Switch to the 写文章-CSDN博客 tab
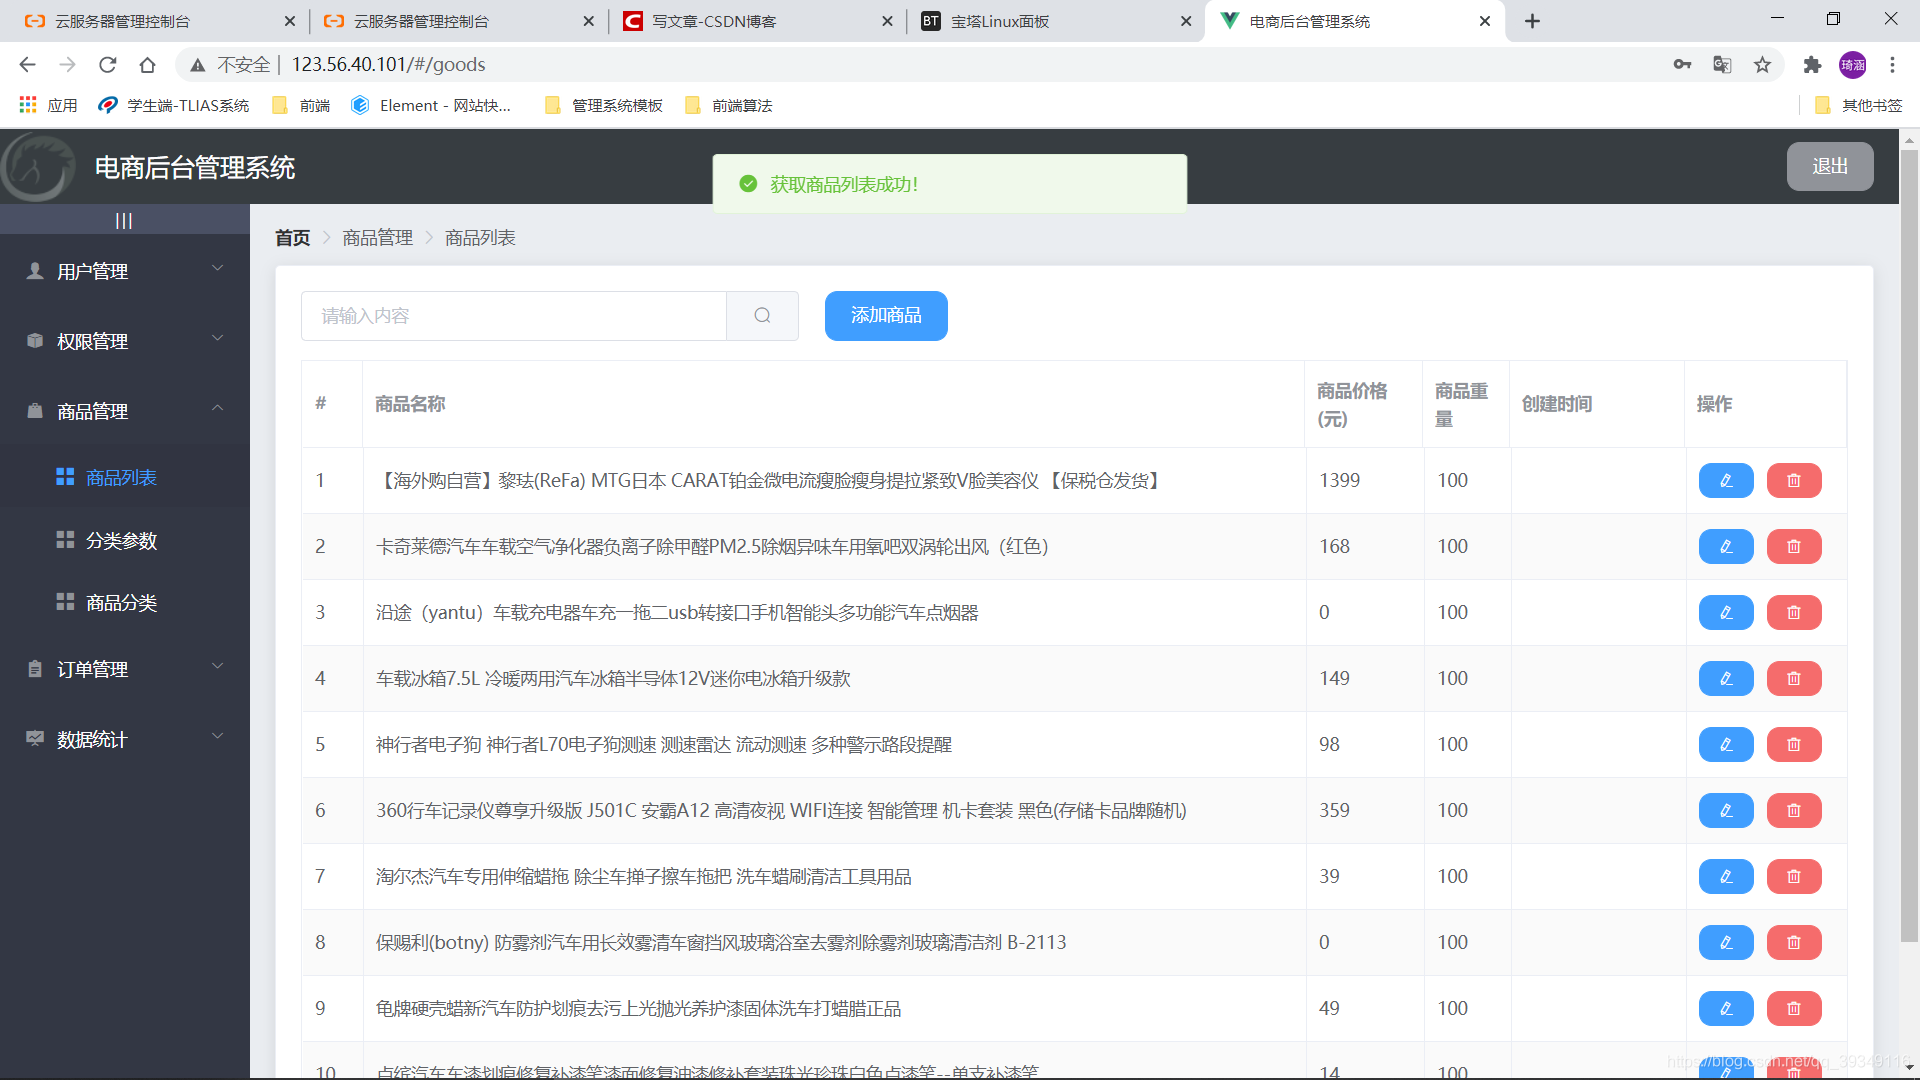 pyautogui.click(x=755, y=21)
